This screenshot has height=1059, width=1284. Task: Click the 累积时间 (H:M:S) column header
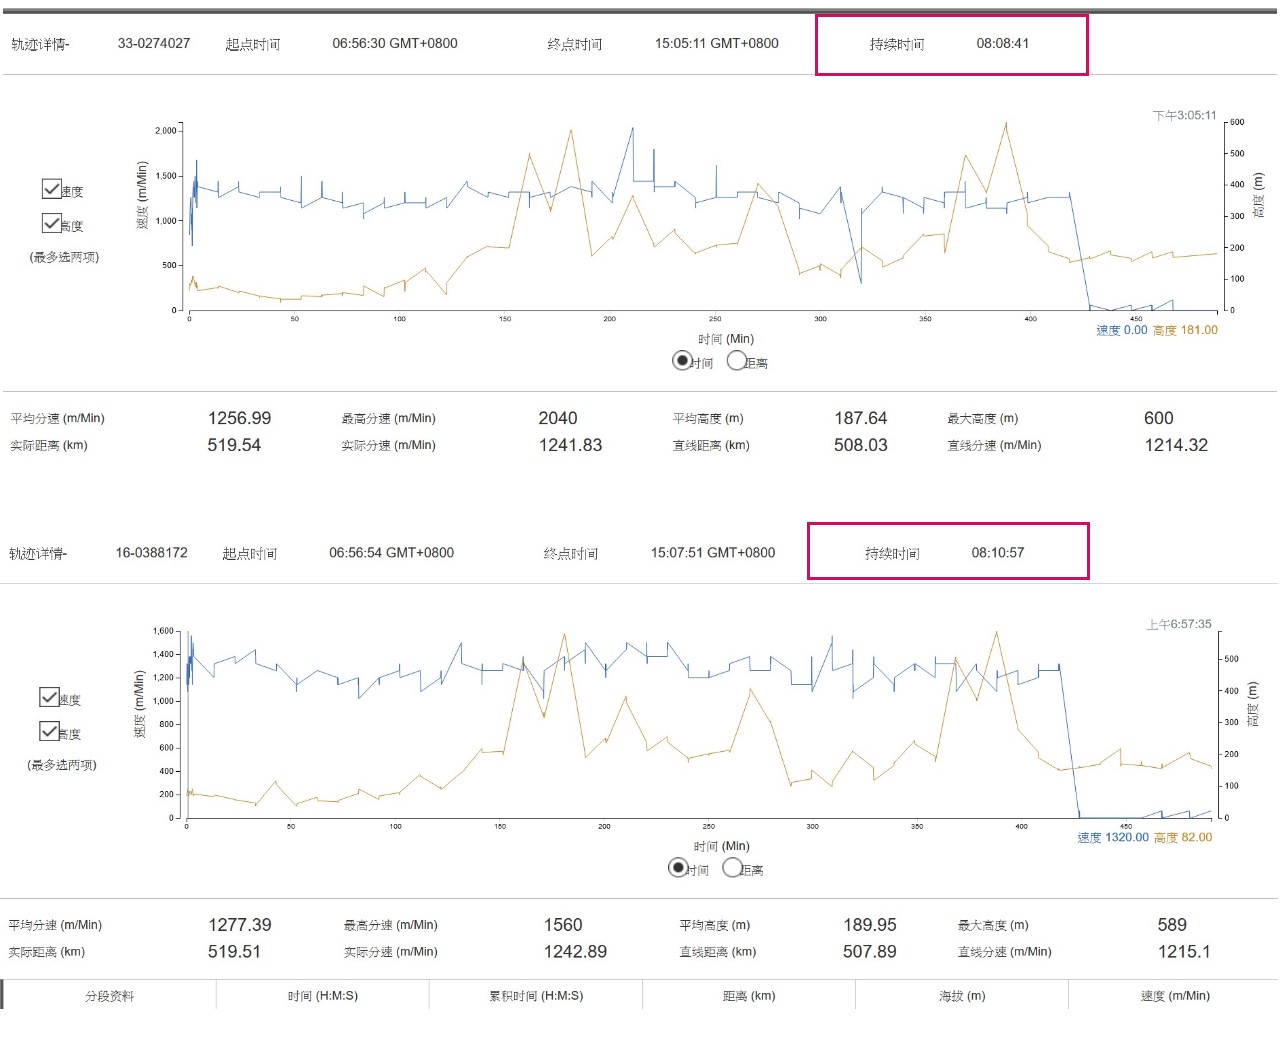536,996
